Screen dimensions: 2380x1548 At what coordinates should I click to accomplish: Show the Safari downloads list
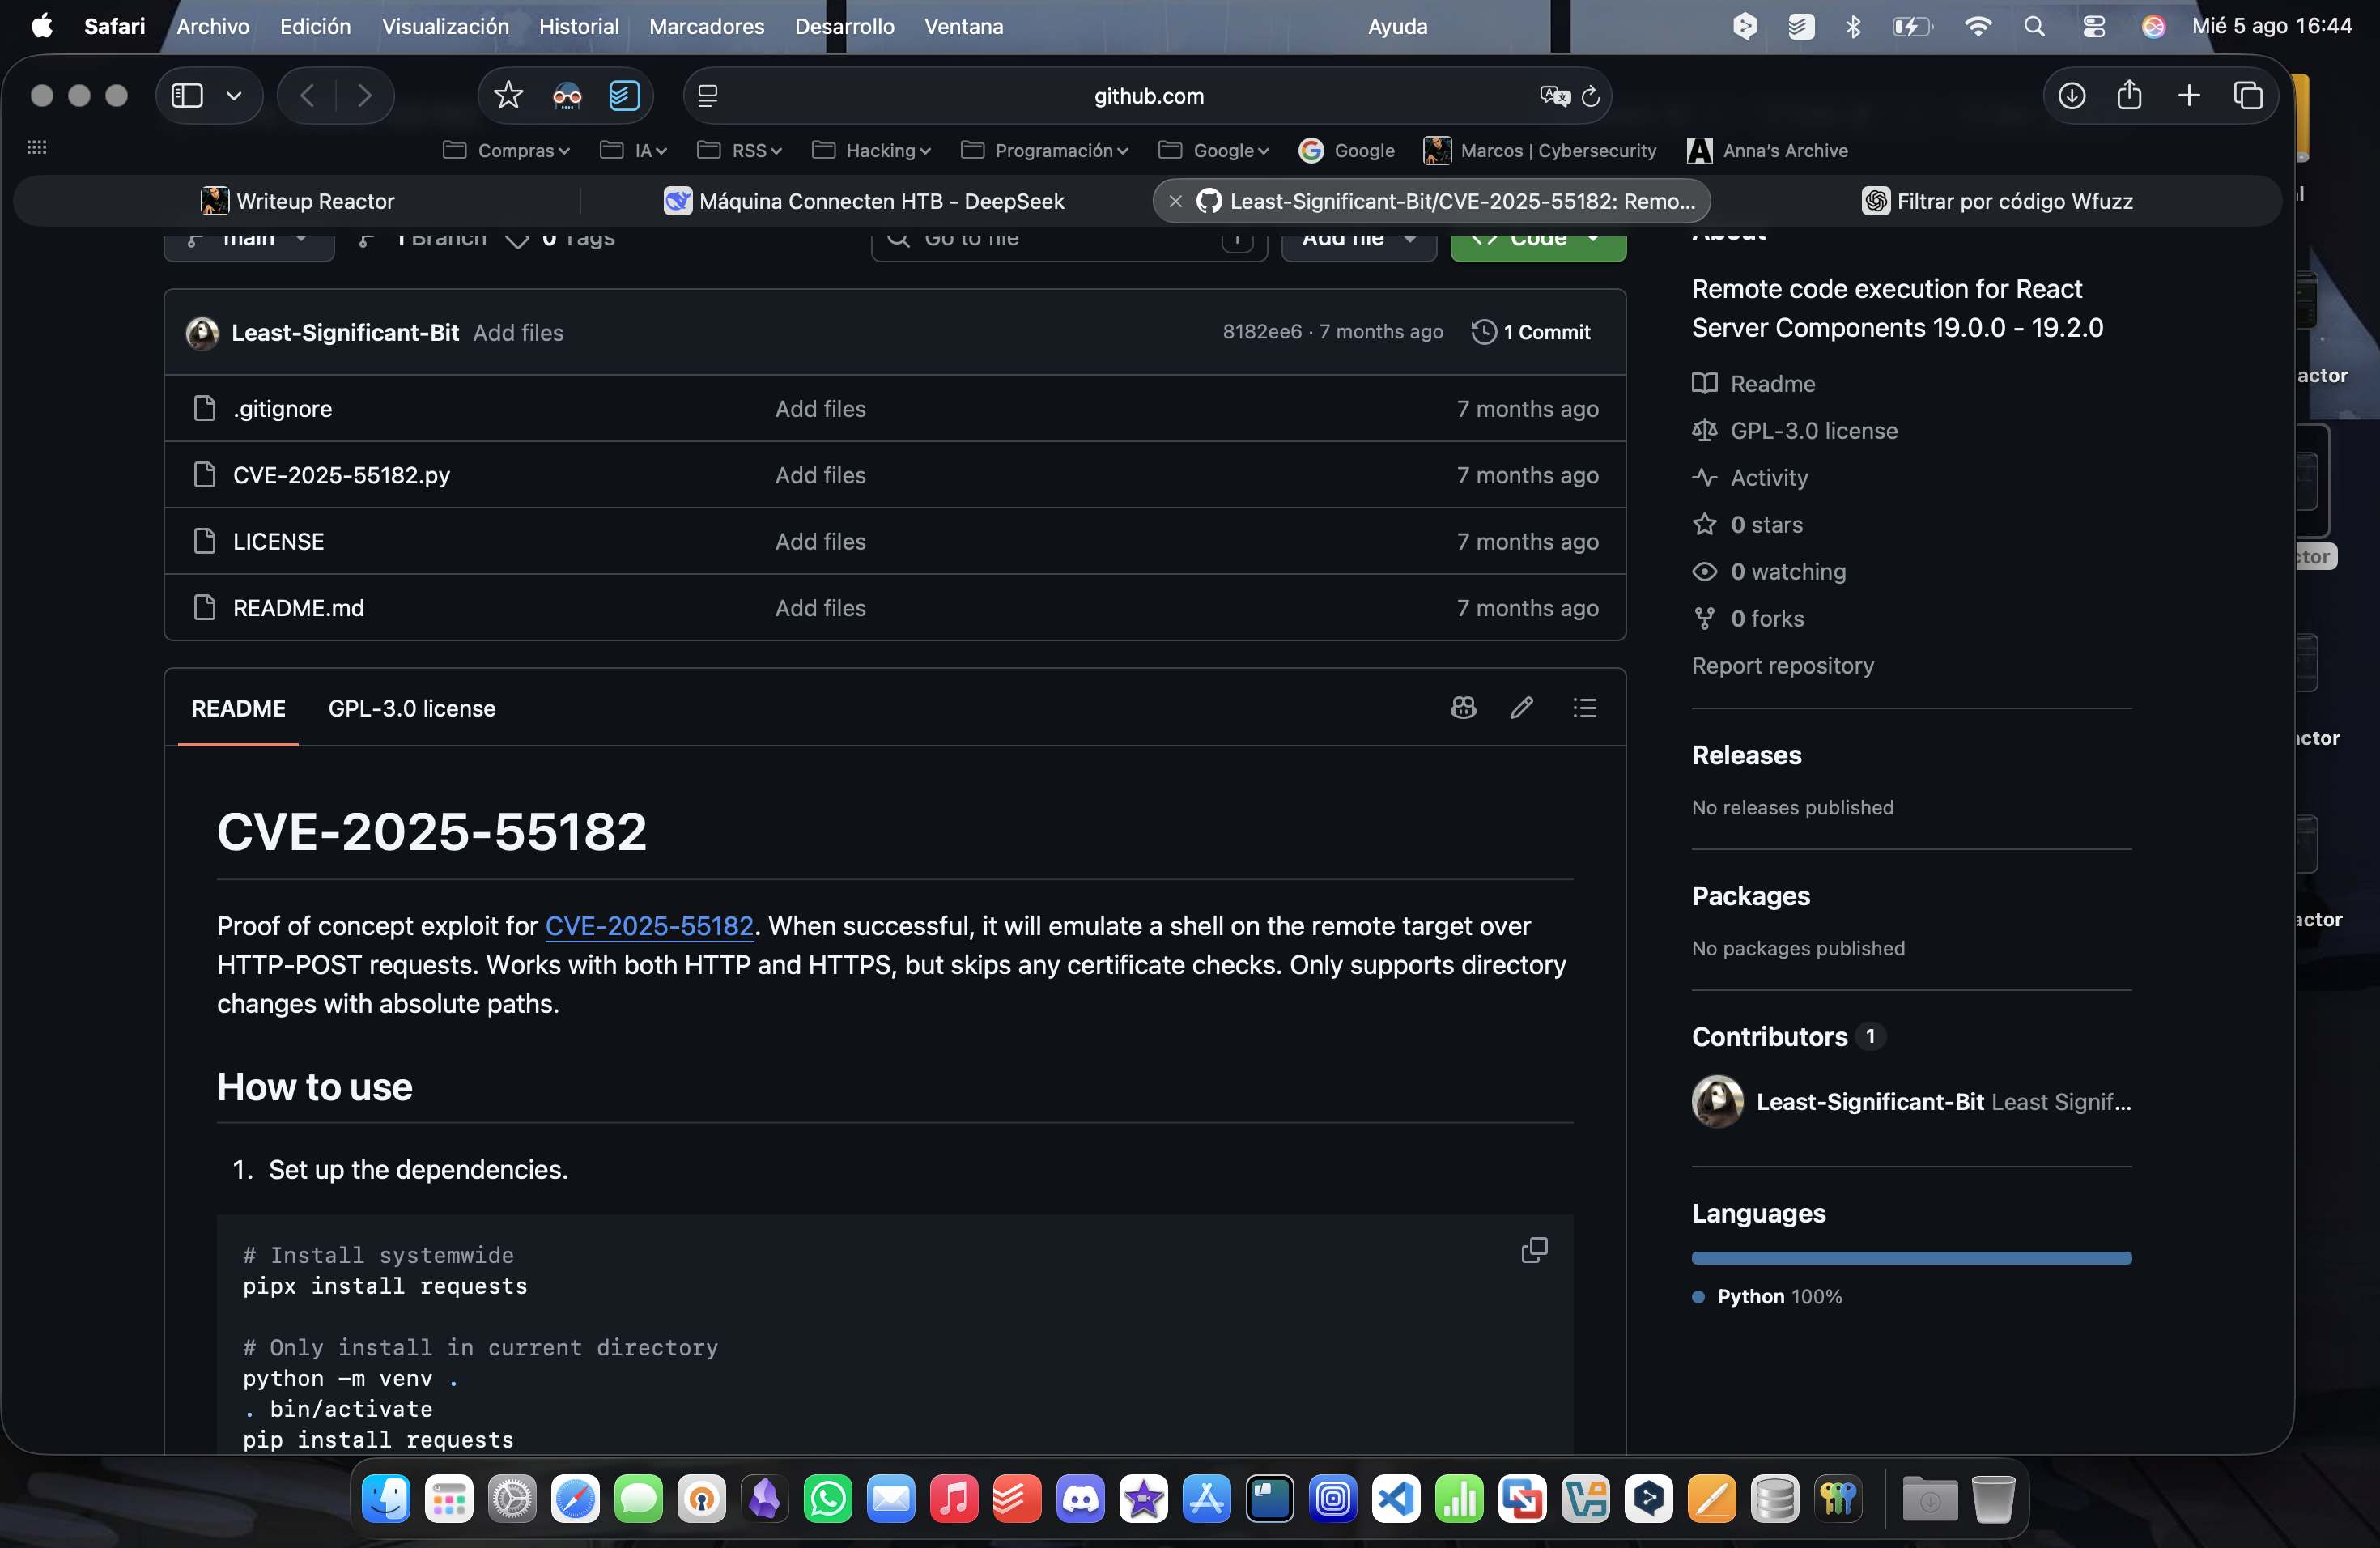pyautogui.click(x=2072, y=96)
